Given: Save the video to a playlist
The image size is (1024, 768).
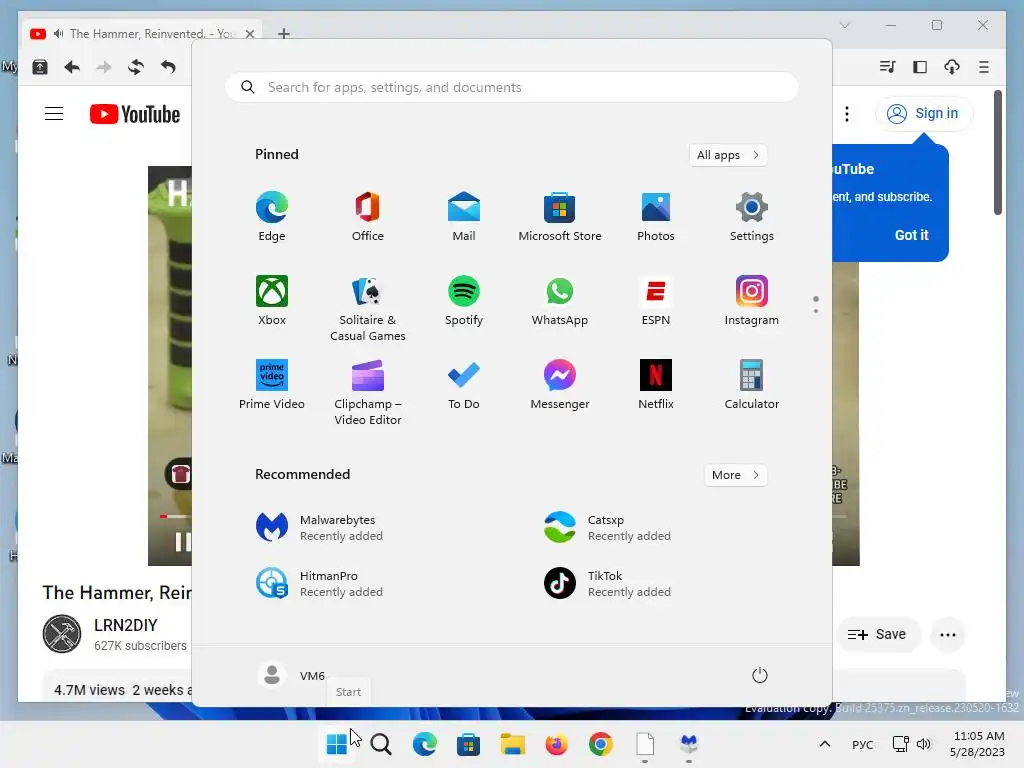Looking at the screenshot, I should [x=877, y=634].
